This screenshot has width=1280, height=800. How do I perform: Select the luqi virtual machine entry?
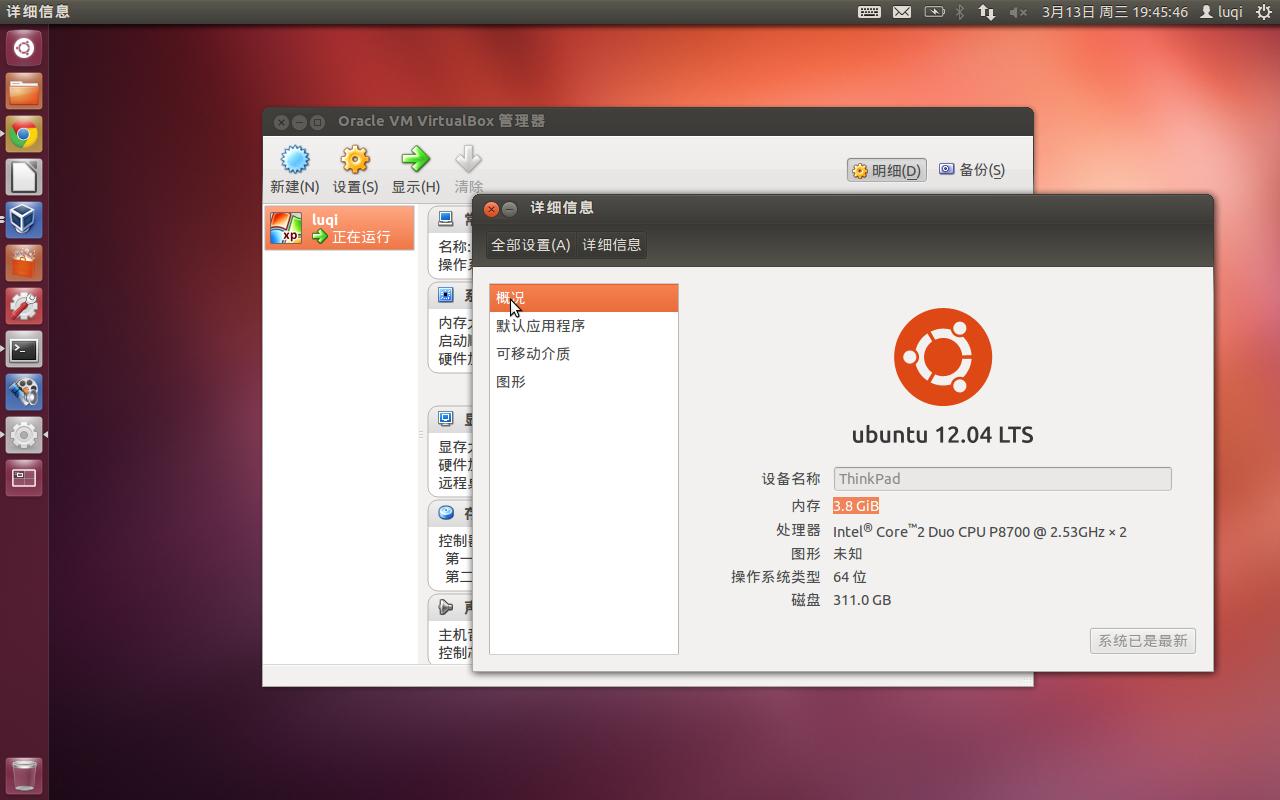339,228
